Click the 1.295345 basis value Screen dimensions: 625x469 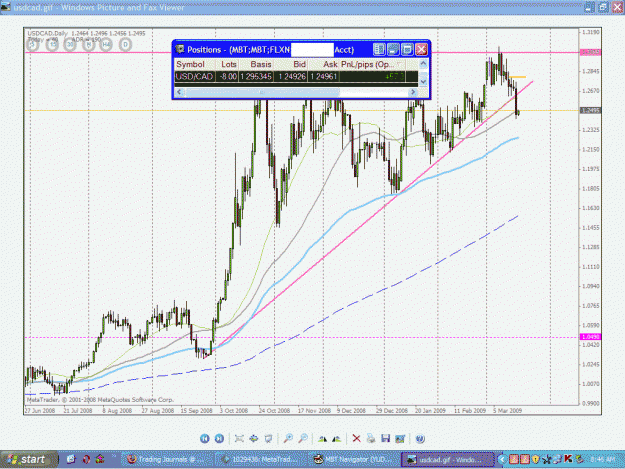(256, 77)
